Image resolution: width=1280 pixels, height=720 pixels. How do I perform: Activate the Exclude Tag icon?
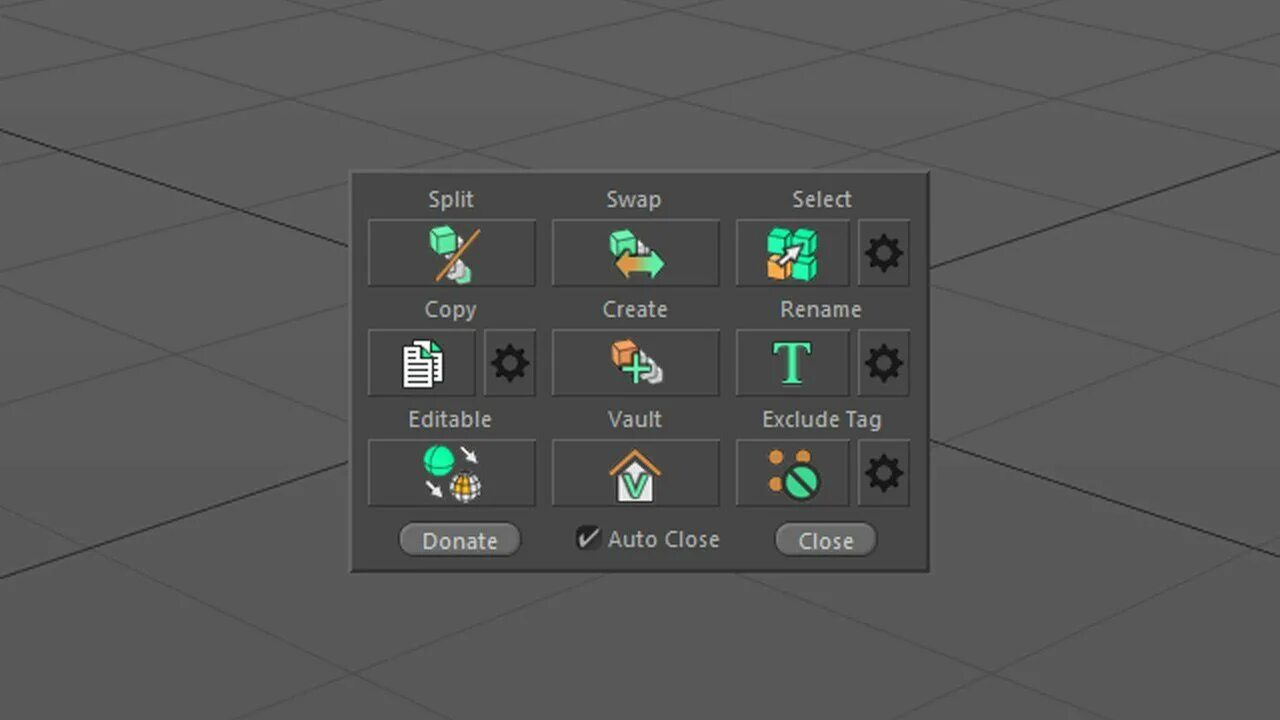[793, 473]
